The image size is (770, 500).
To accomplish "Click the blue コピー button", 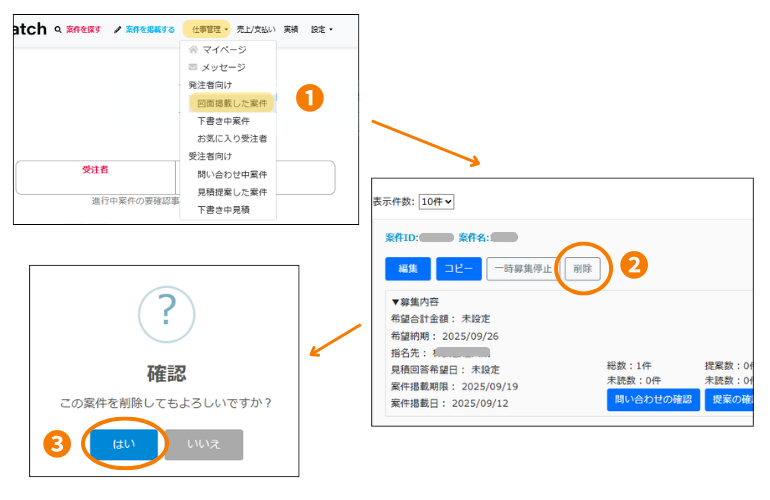I will pyautogui.click(x=459, y=269).
